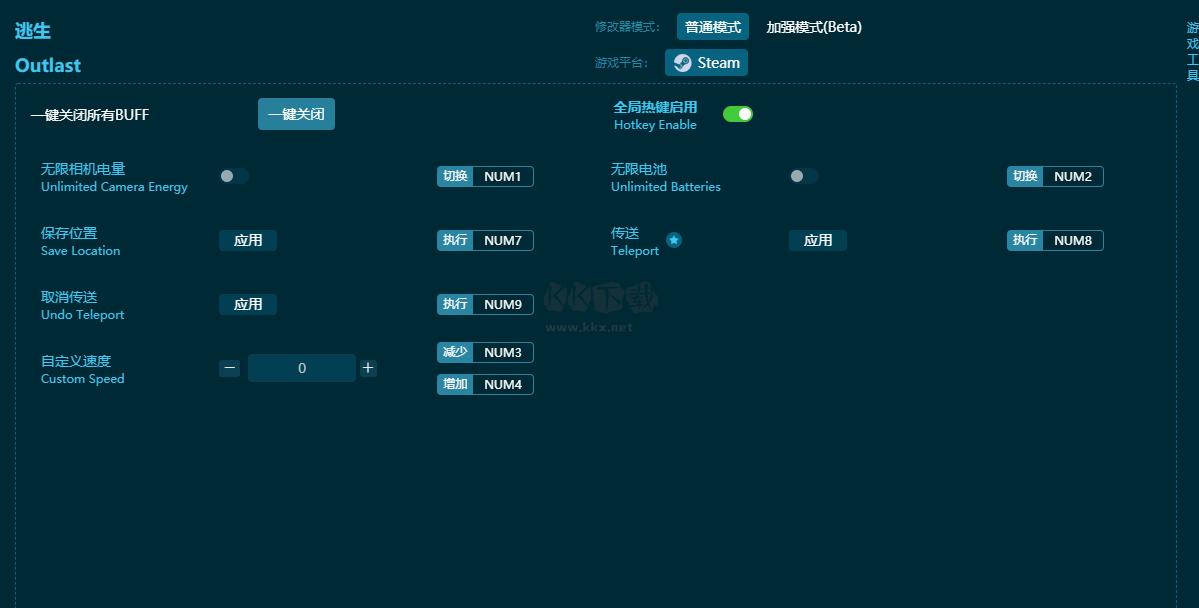Click the plus button for Custom Speed
The height and width of the screenshot is (608, 1199).
368,368
